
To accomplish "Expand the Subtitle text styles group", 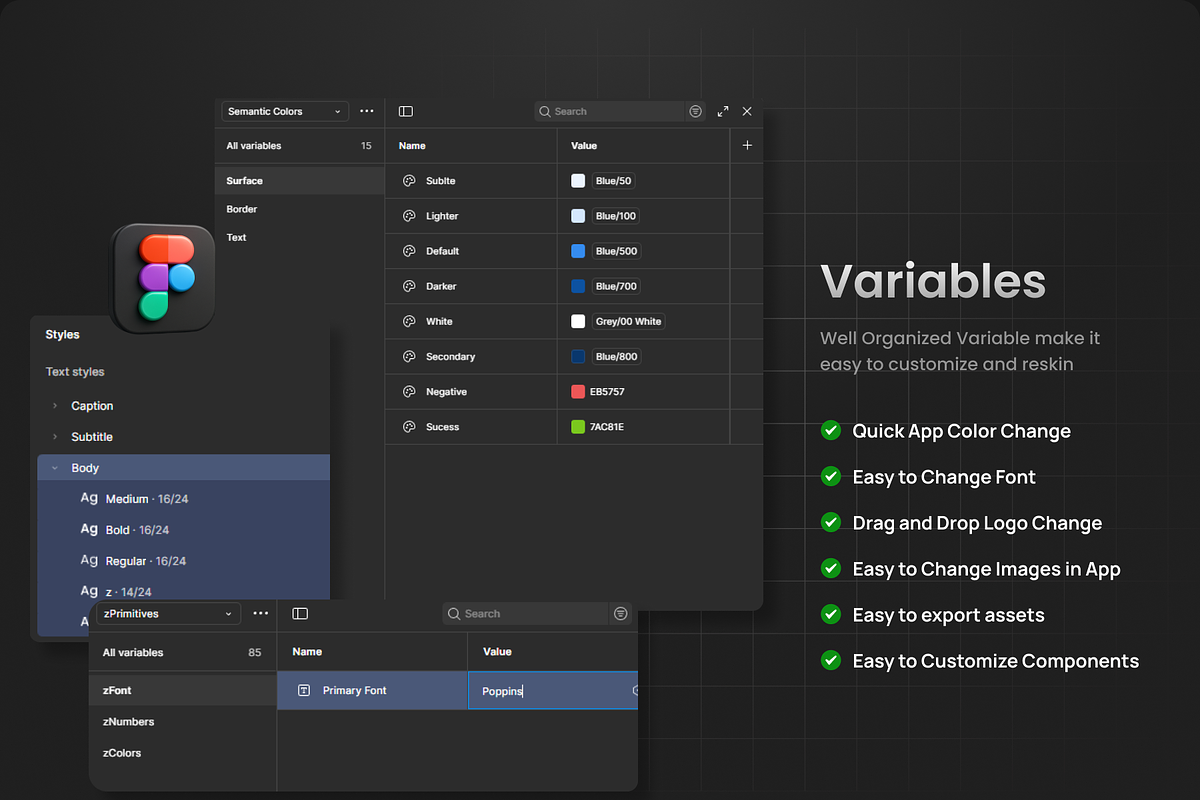I will tap(55, 437).
